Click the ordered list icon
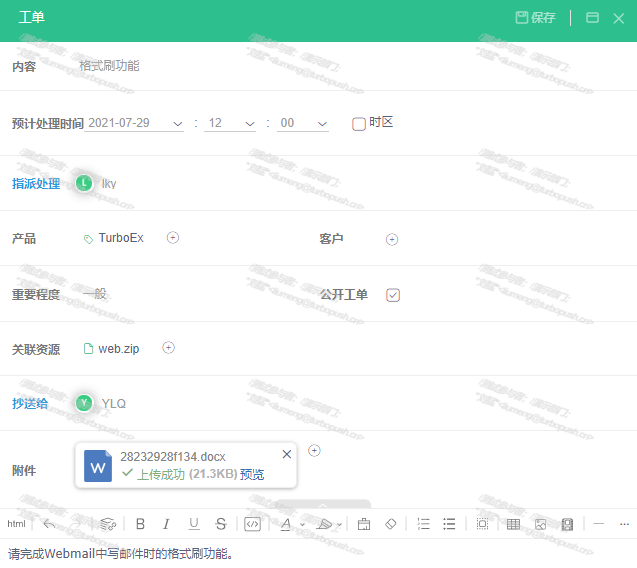Viewport: 637px width, 568px height. click(x=423, y=524)
